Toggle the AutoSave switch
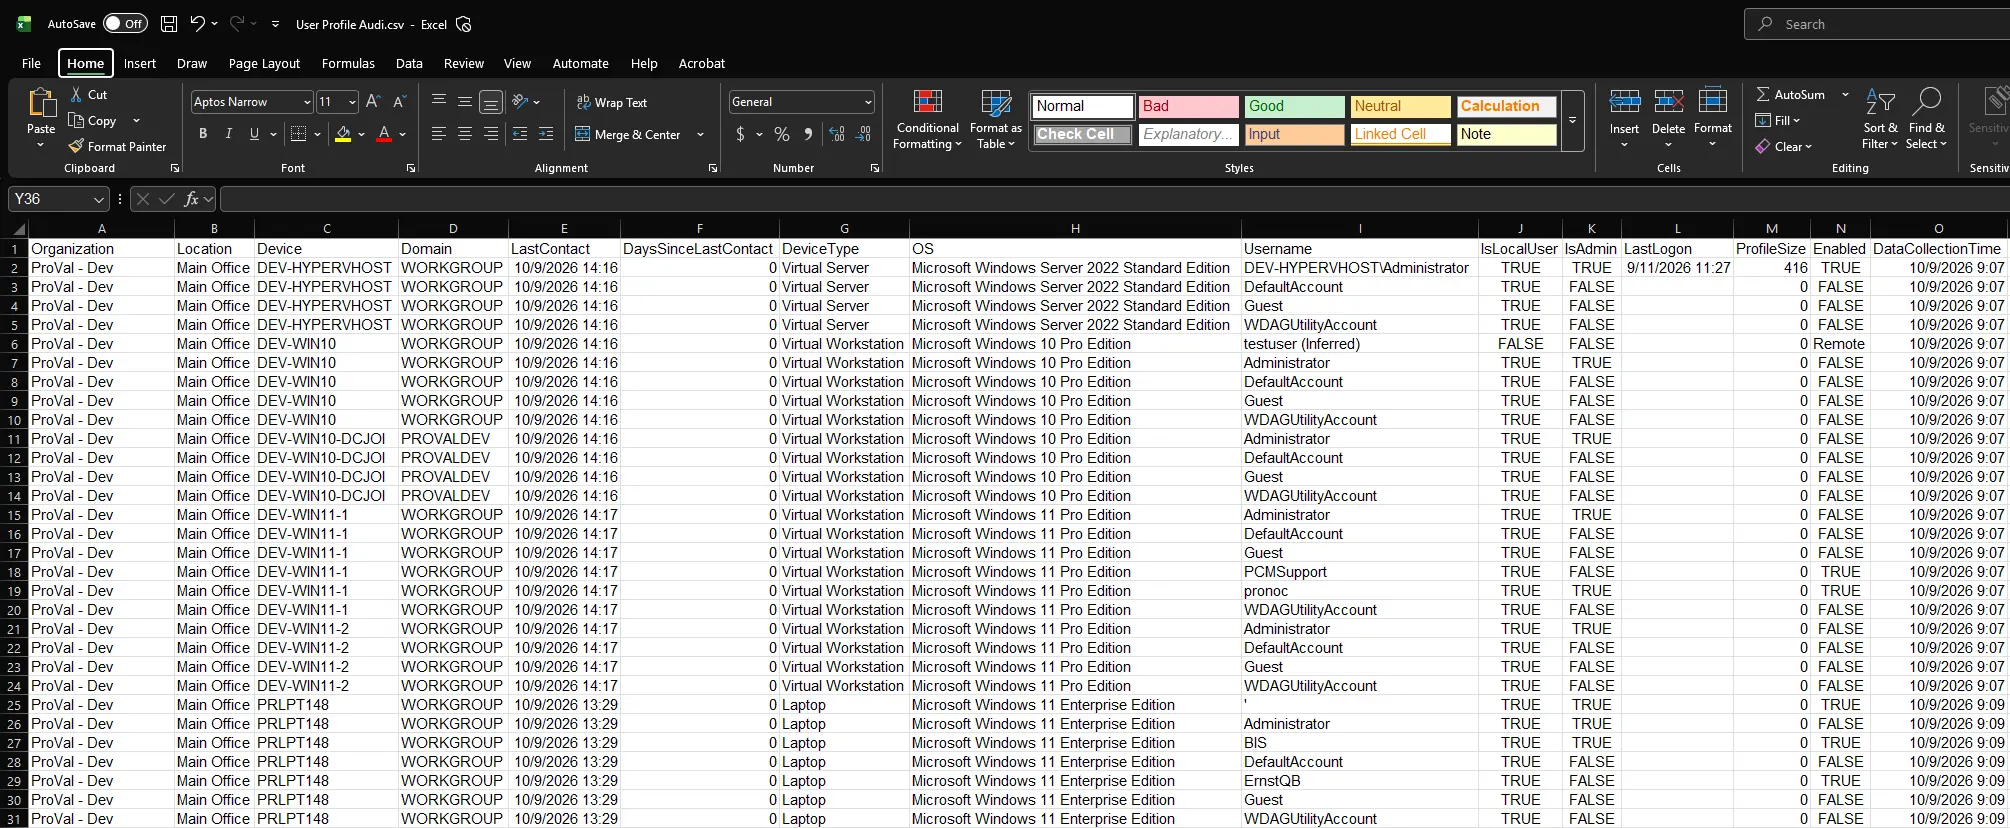Image resolution: width=2010 pixels, height=828 pixels. pos(125,24)
